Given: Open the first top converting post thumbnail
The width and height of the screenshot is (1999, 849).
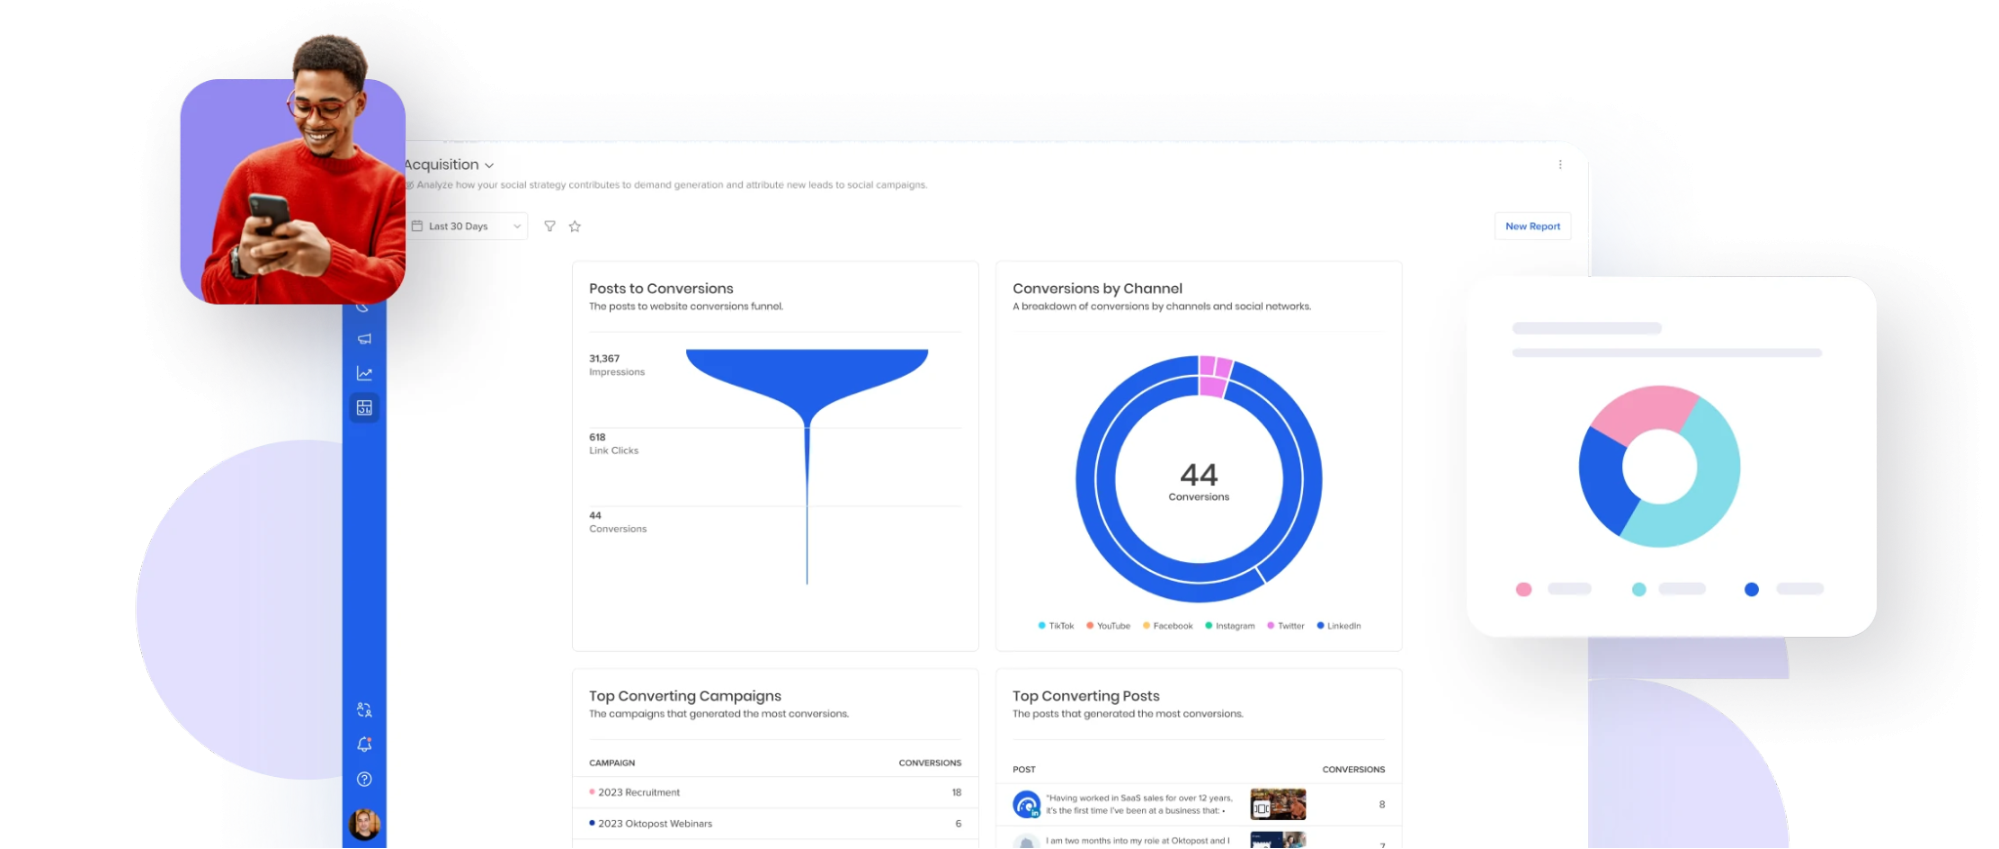Looking at the screenshot, I should pos(1277,804).
